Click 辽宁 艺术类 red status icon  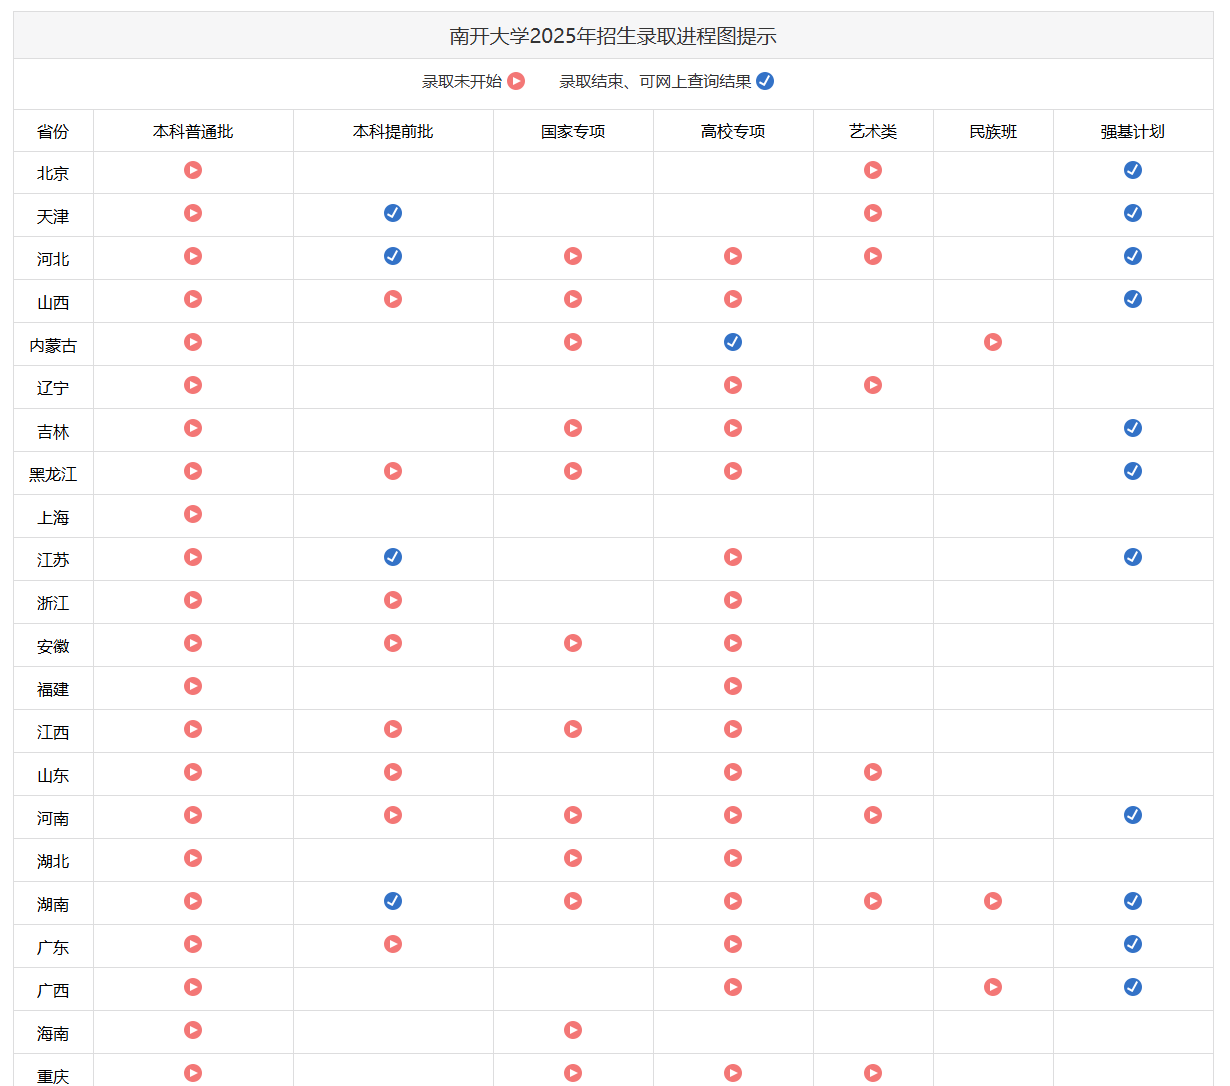pyautogui.click(x=873, y=385)
